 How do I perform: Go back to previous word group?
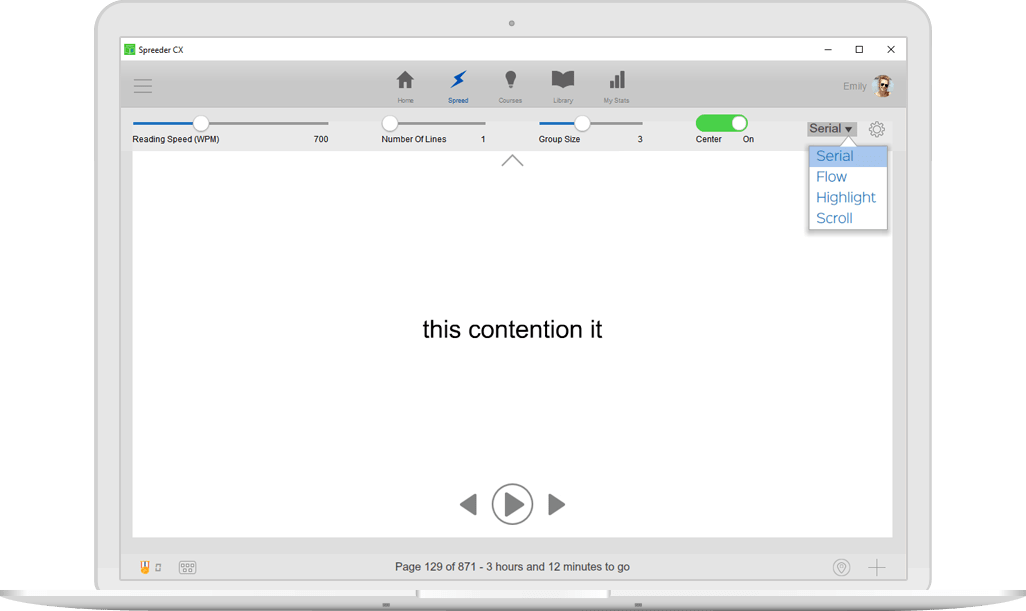pyautogui.click(x=468, y=505)
